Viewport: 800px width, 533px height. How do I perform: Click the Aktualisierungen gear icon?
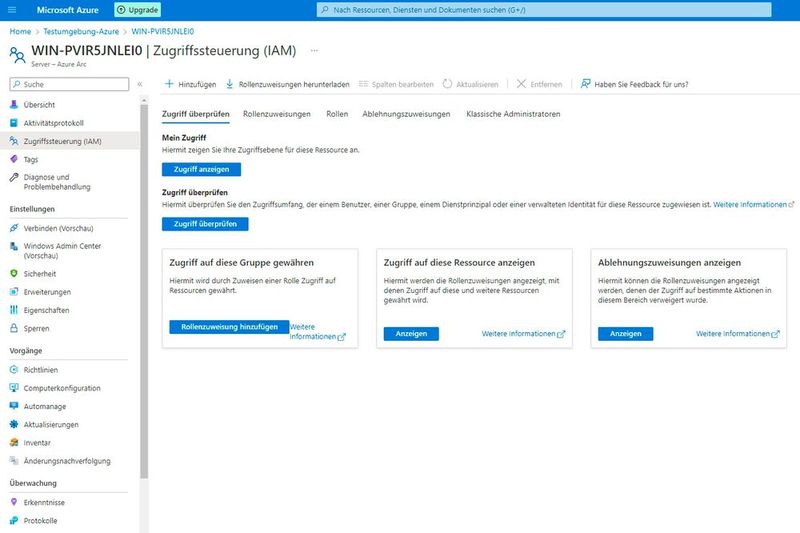click(14, 424)
